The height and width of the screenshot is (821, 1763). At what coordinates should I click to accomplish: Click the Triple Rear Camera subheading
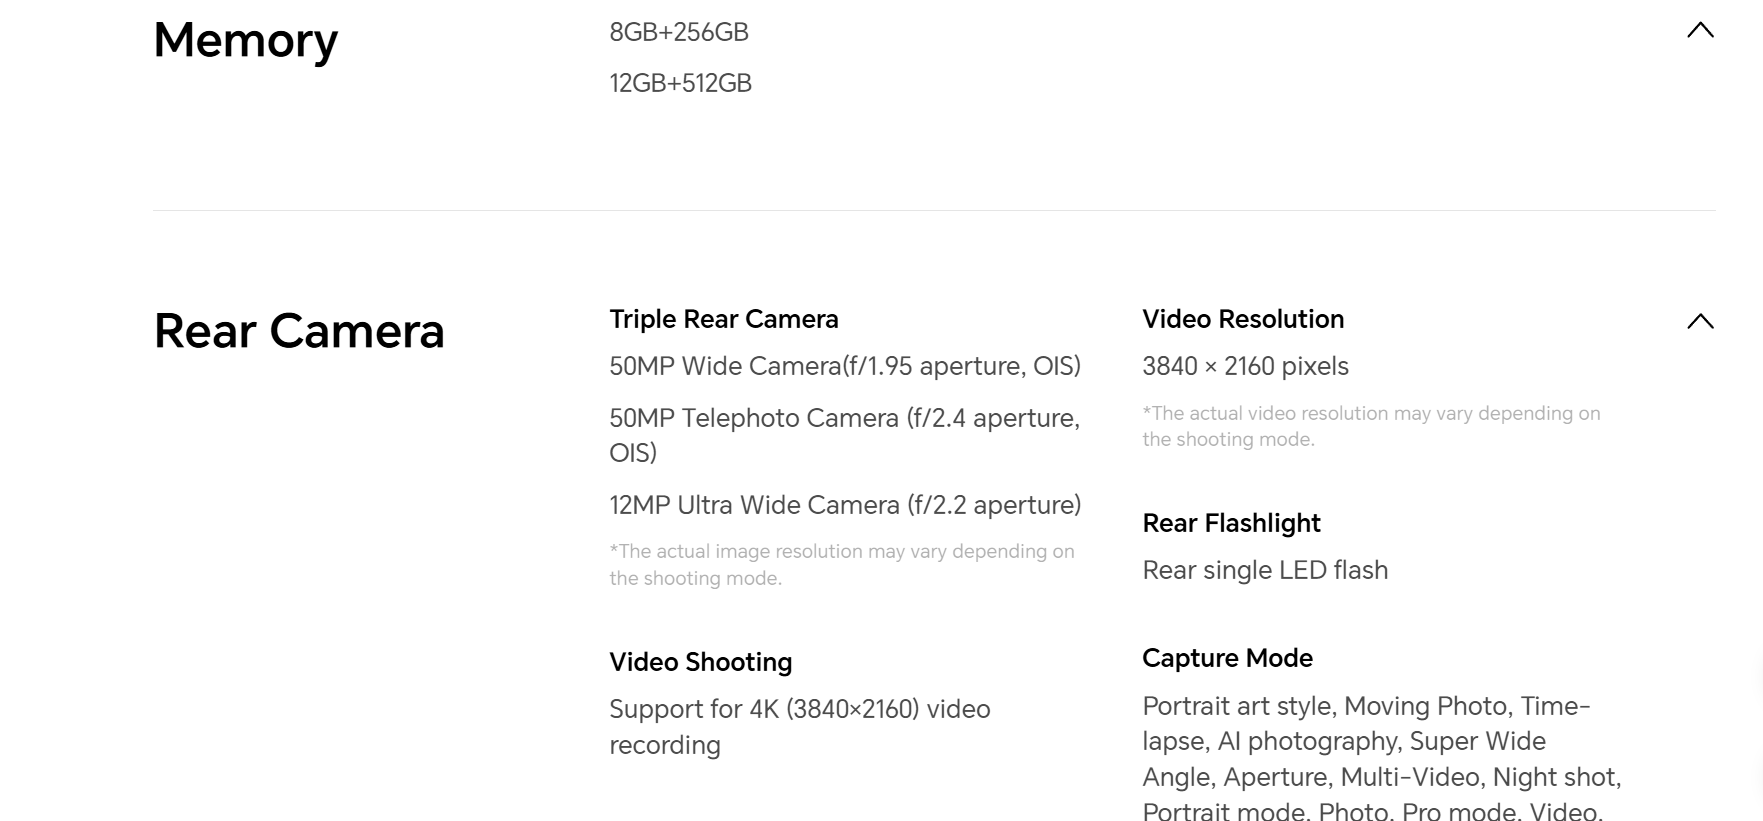[724, 319]
